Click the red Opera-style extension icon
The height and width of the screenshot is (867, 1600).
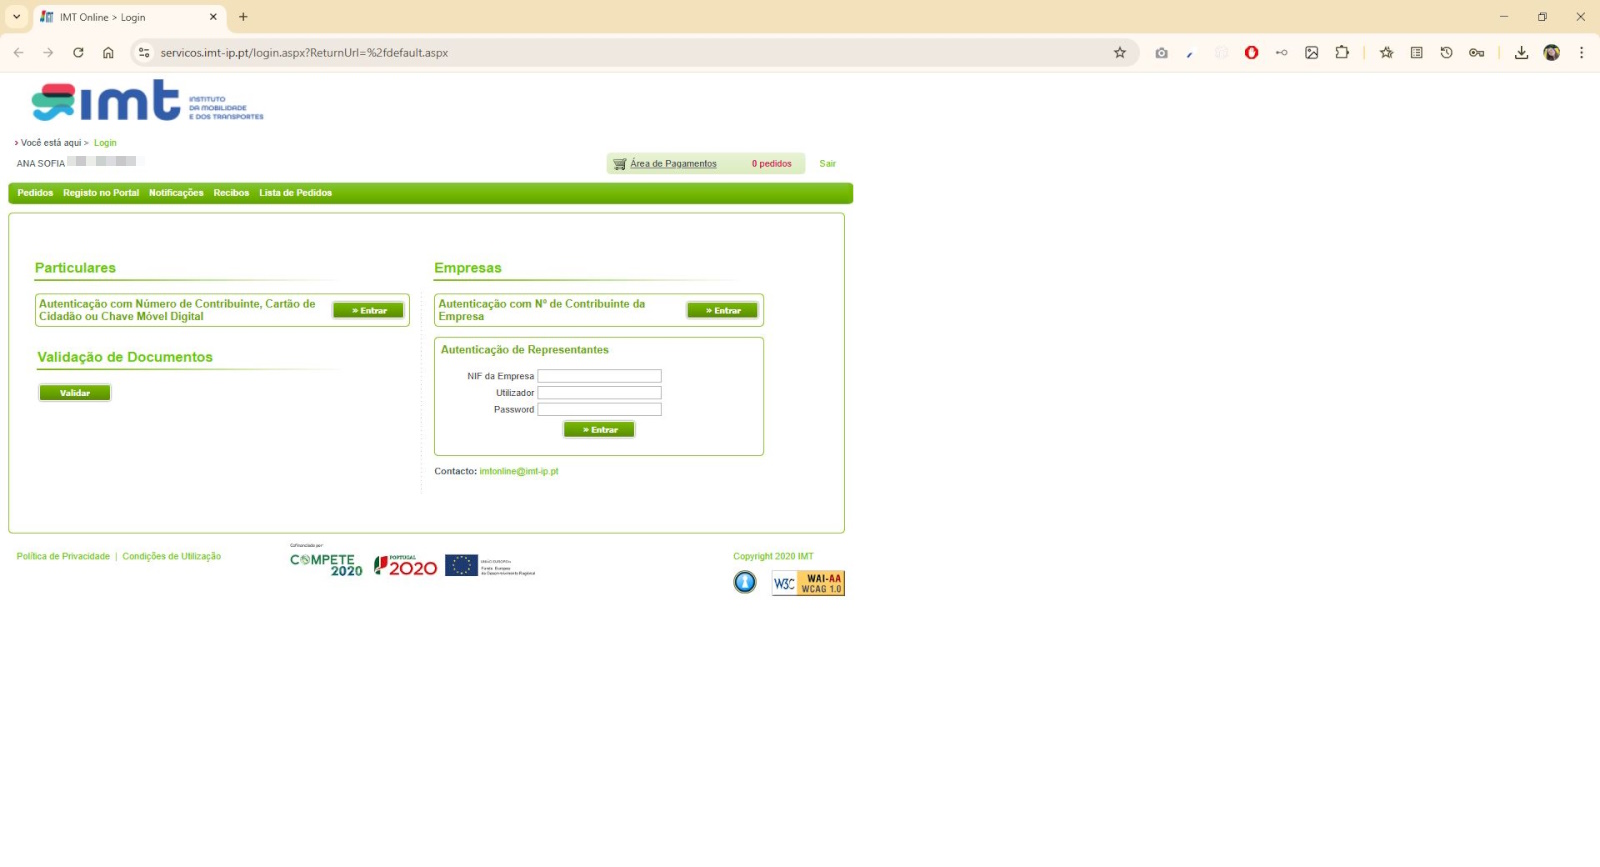[1251, 53]
